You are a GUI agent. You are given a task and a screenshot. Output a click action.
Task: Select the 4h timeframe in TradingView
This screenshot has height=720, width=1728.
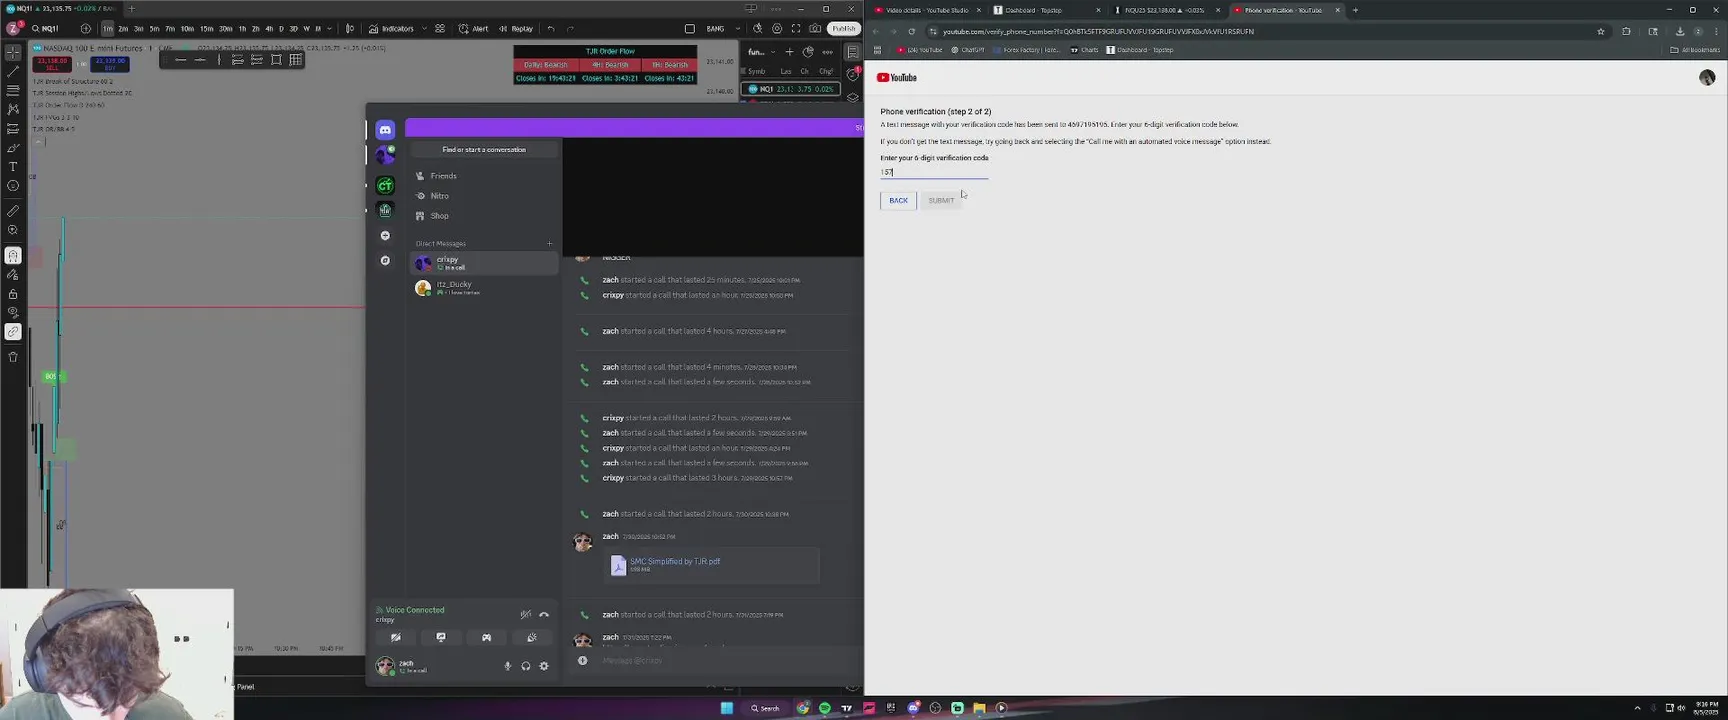point(268,29)
